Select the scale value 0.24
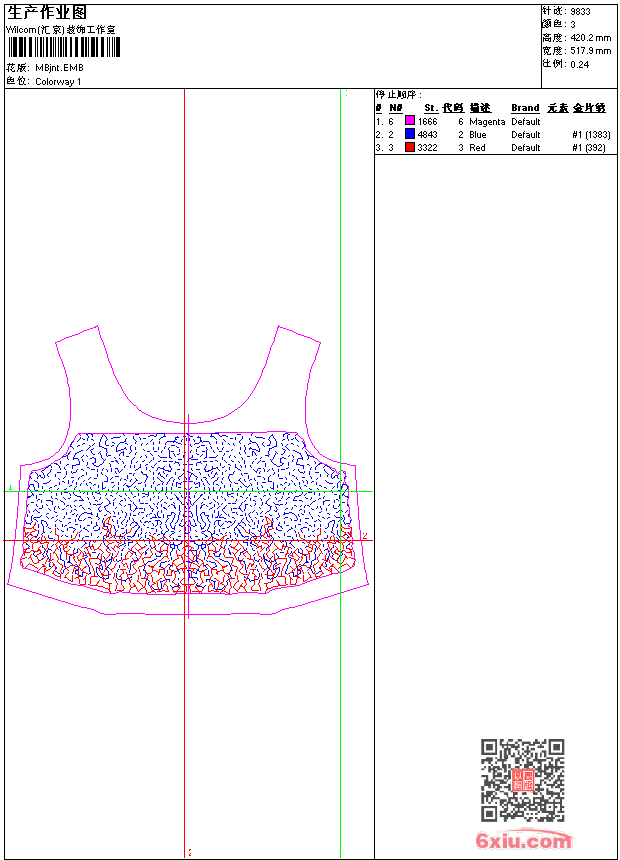This screenshot has width=620, height=860. tap(579, 65)
